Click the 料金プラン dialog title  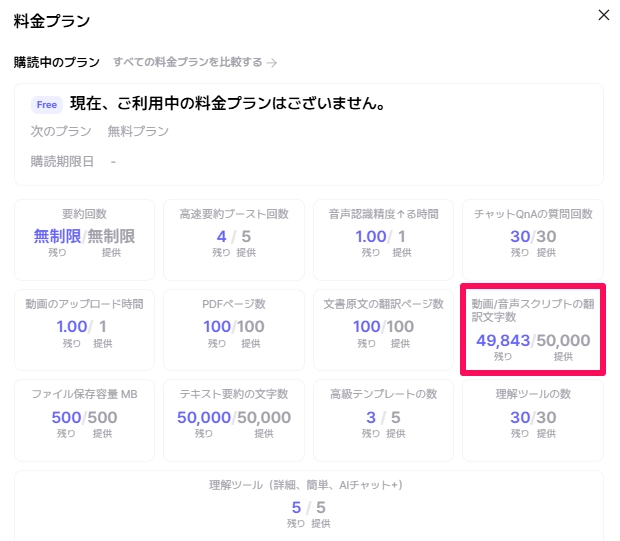pos(51,20)
